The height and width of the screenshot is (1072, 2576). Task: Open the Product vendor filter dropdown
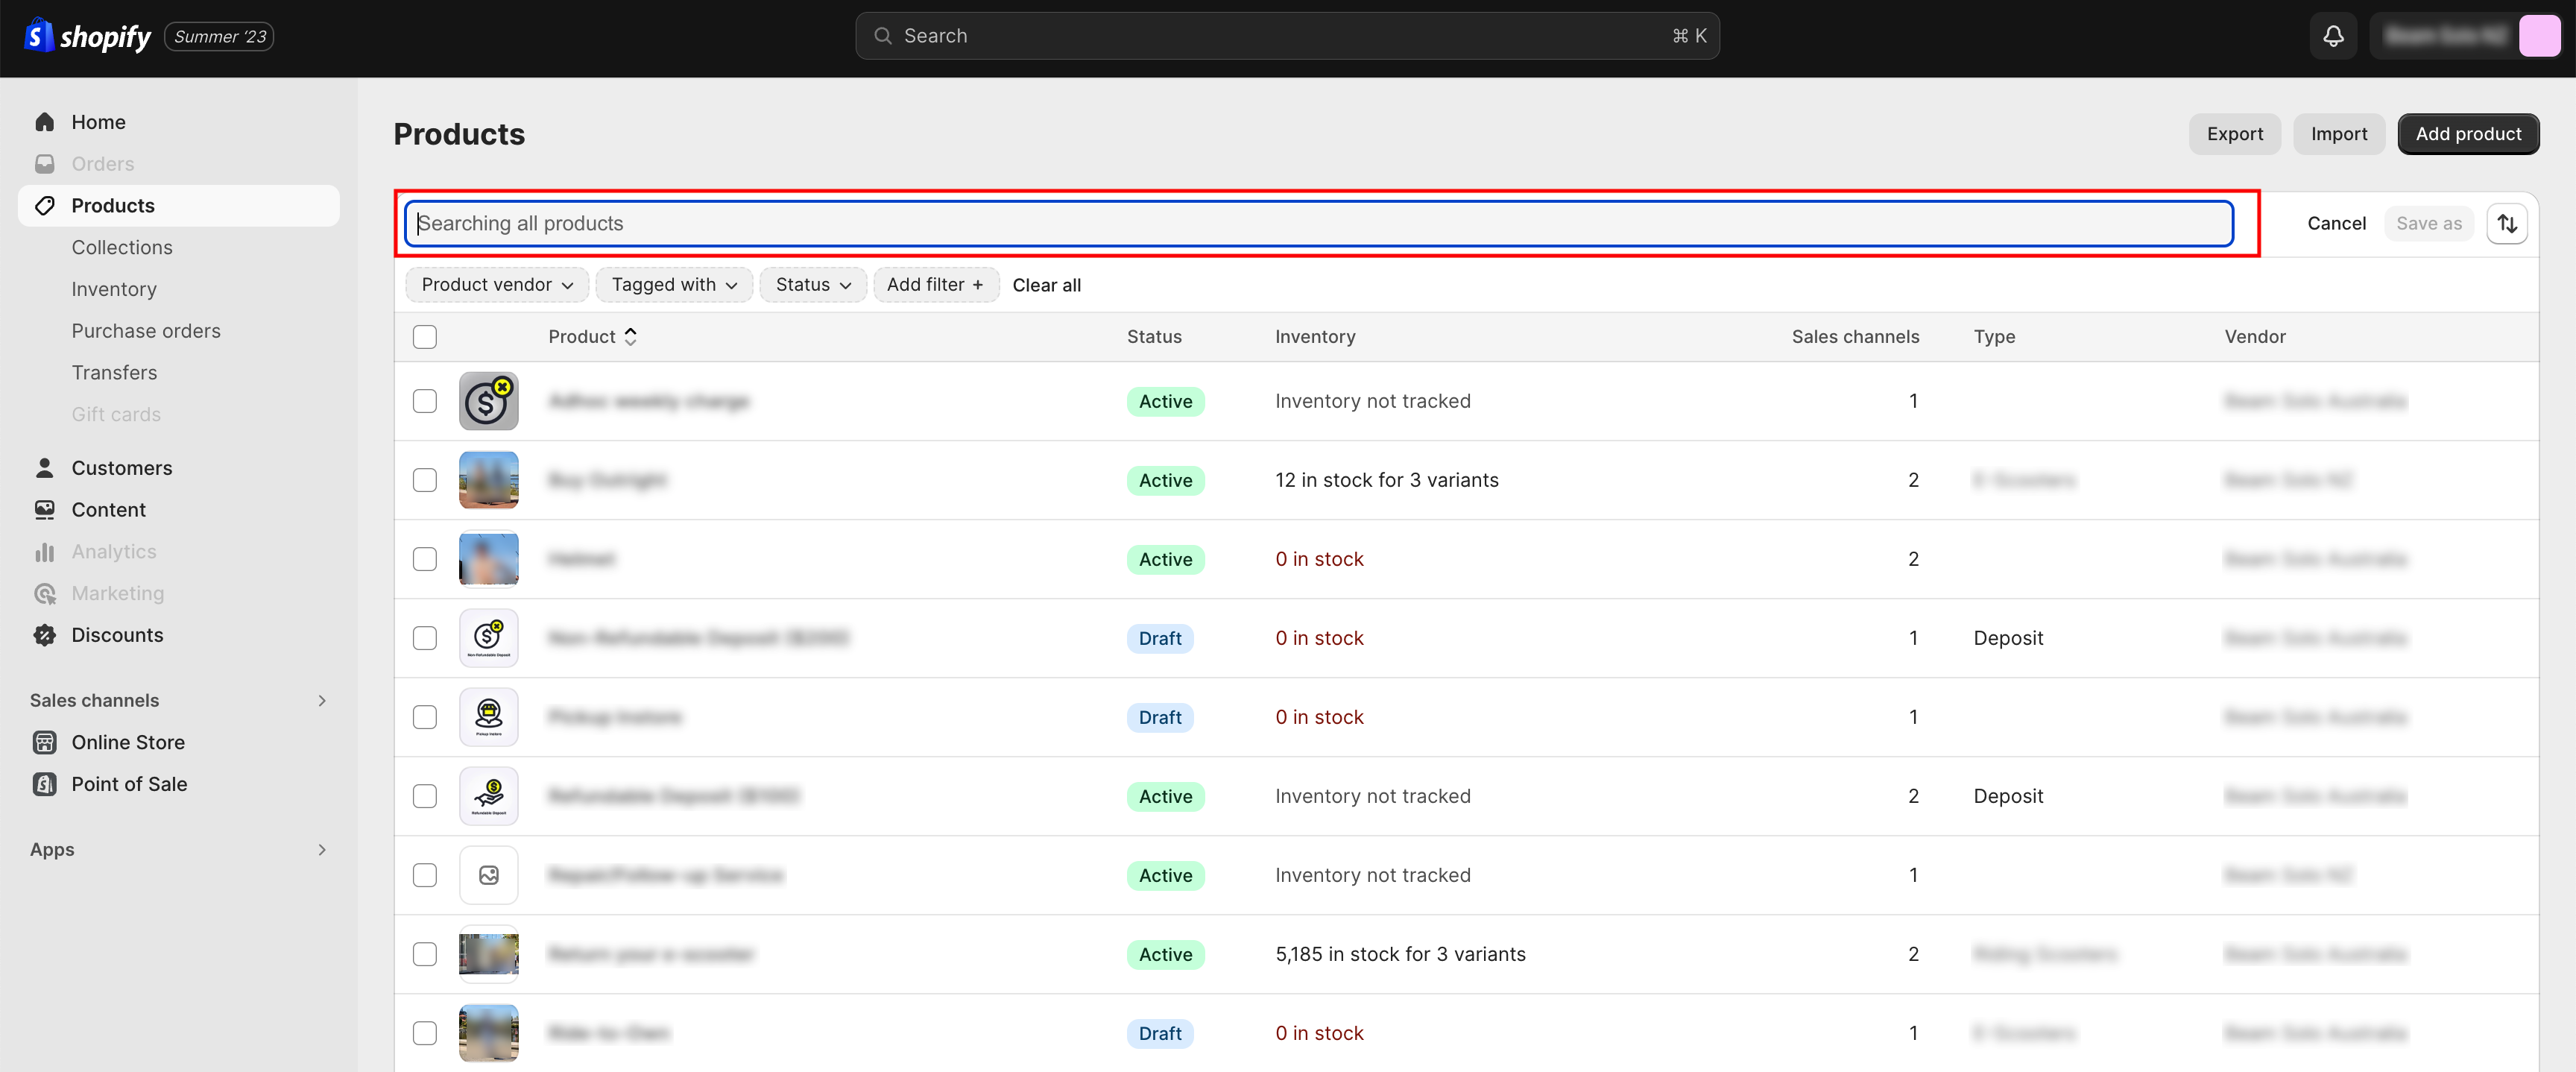[x=497, y=285]
